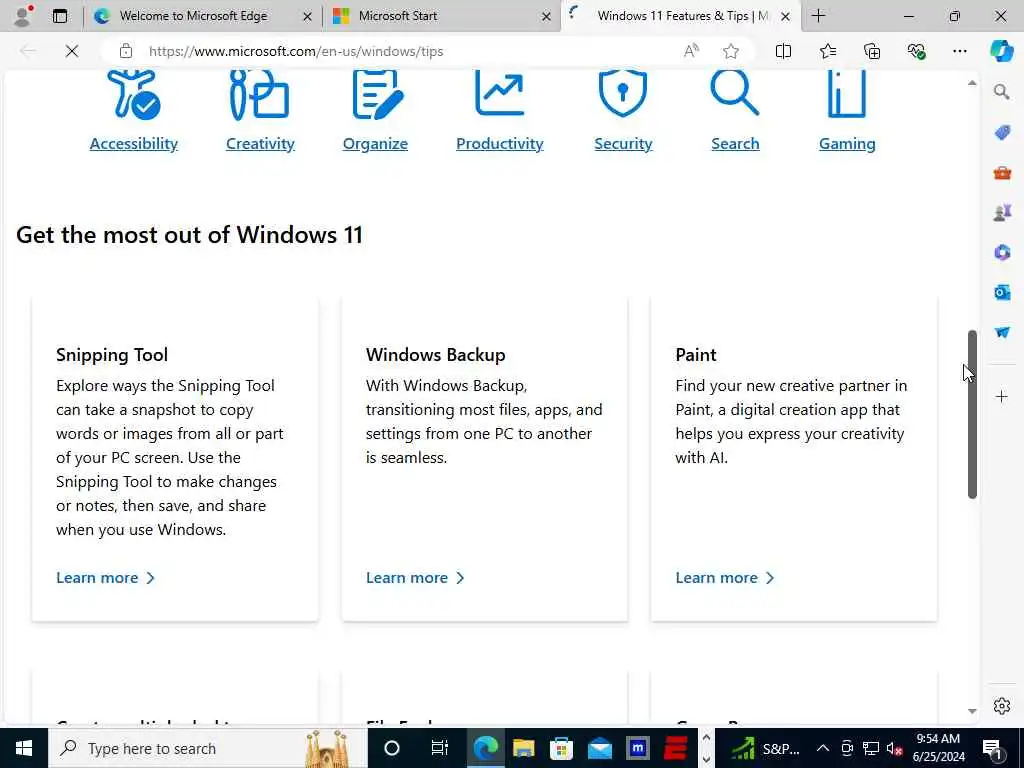Show hidden system tray icons
The height and width of the screenshot is (768, 1024).
pos(823,748)
